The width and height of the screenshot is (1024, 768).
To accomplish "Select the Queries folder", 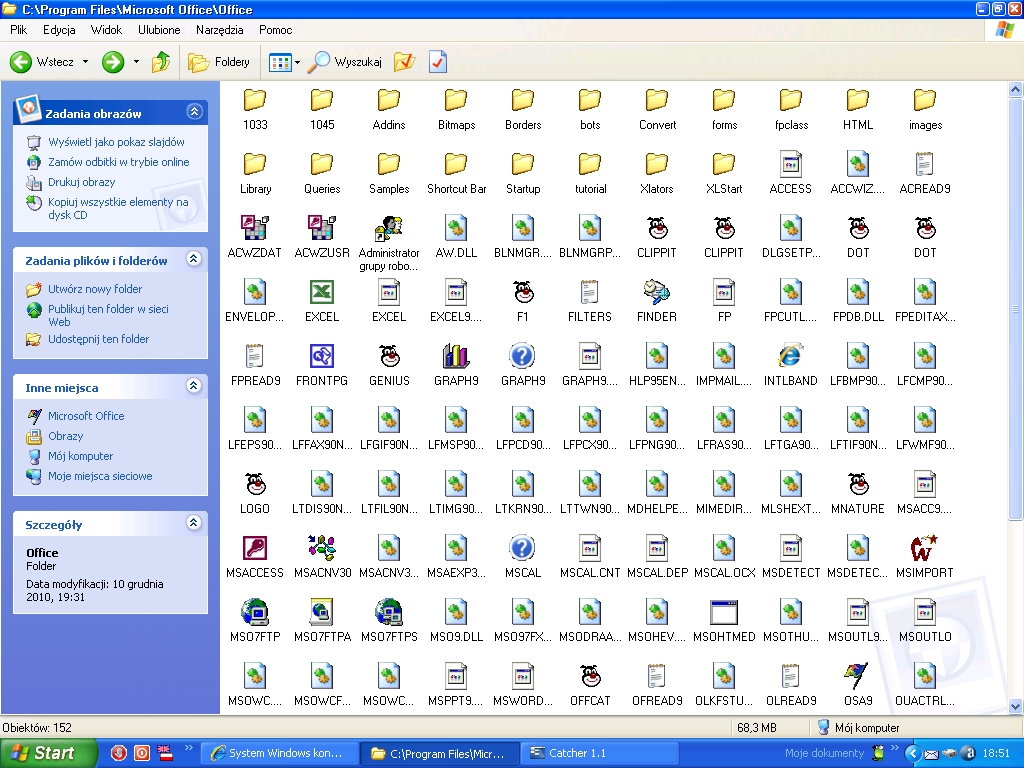I will point(322,165).
